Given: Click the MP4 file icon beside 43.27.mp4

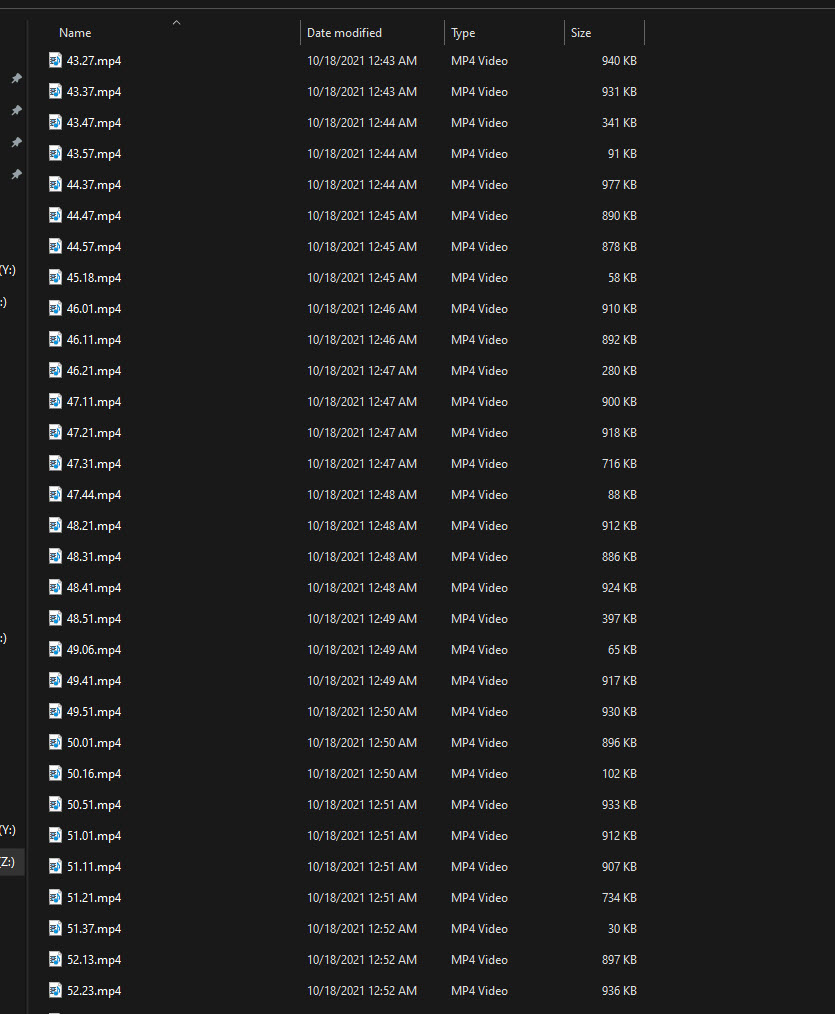Looking at the screenshot, I should [x=54, y=60].
